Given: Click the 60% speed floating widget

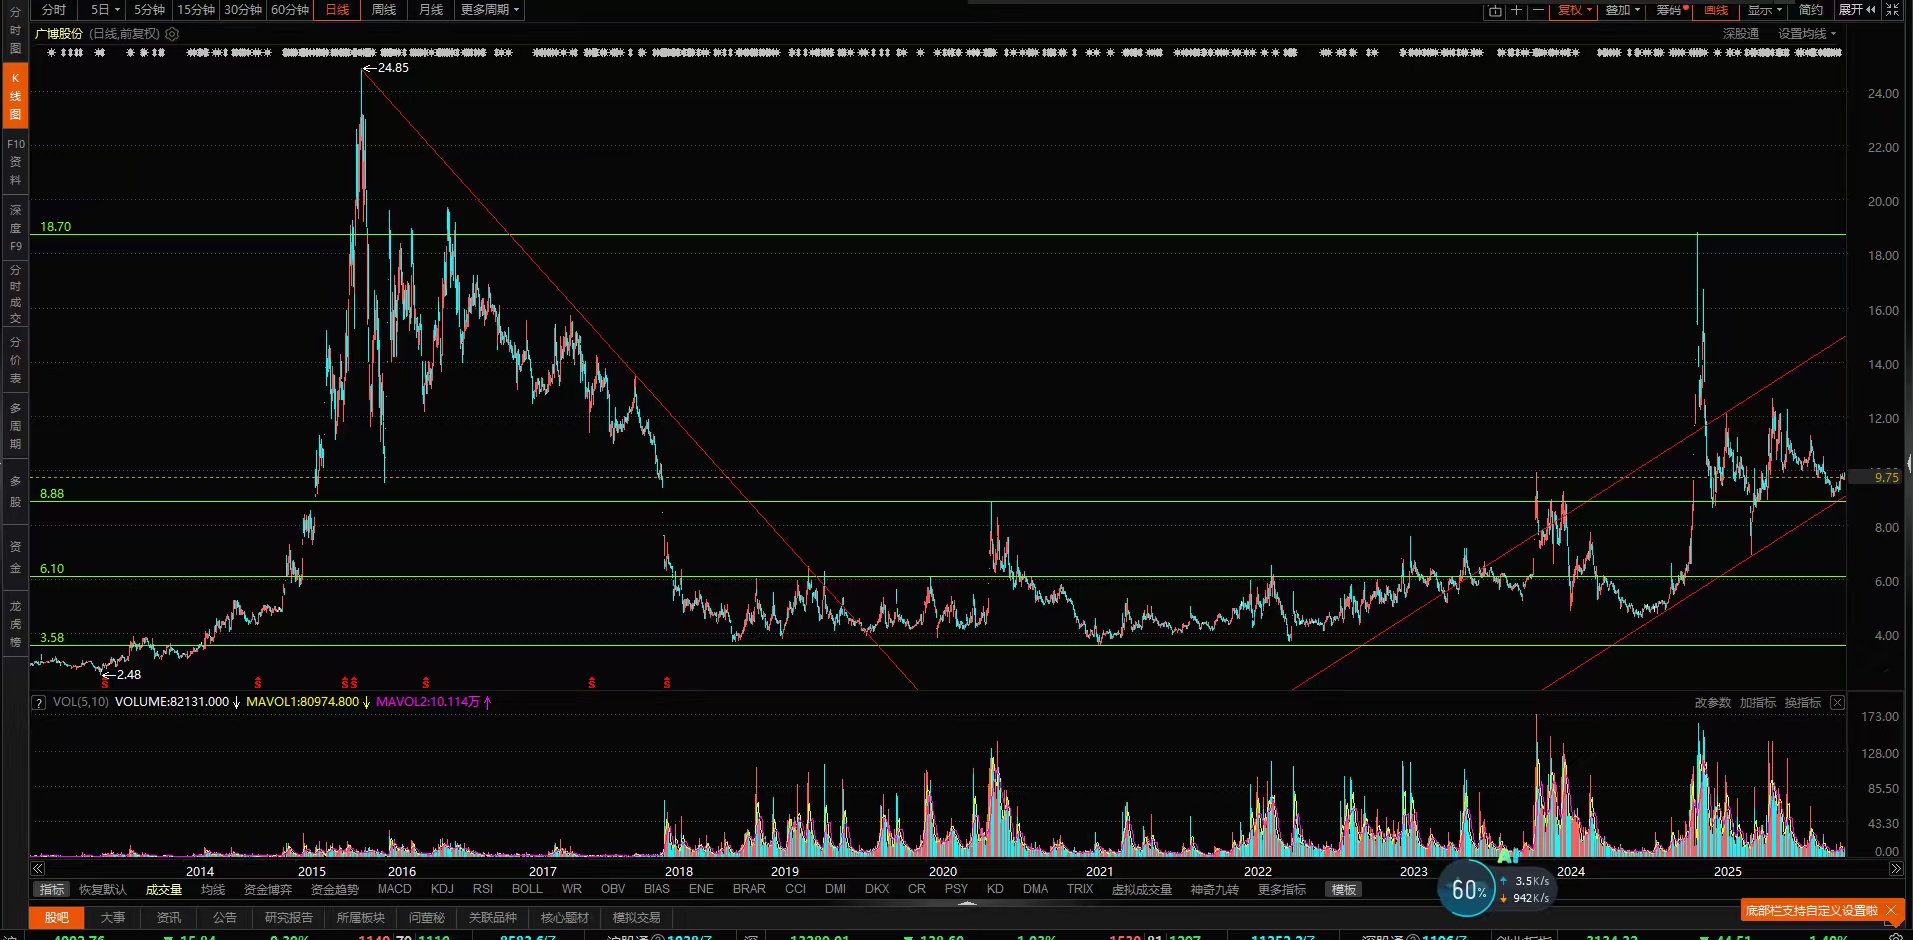Looking at the screenshot, I should tap(1467, 889).
